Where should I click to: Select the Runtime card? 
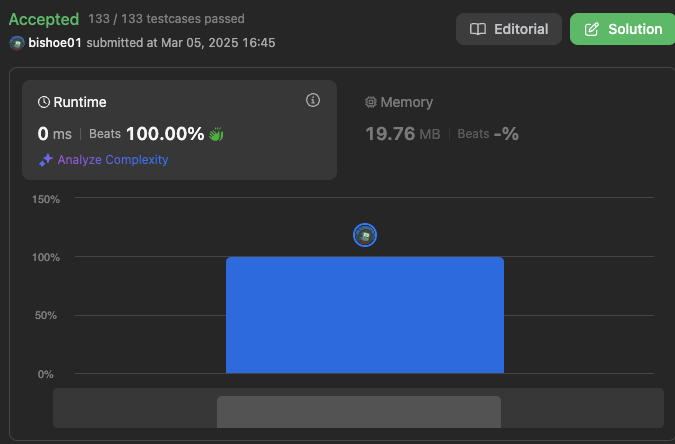pyautogui.click(x=179, y=130)
